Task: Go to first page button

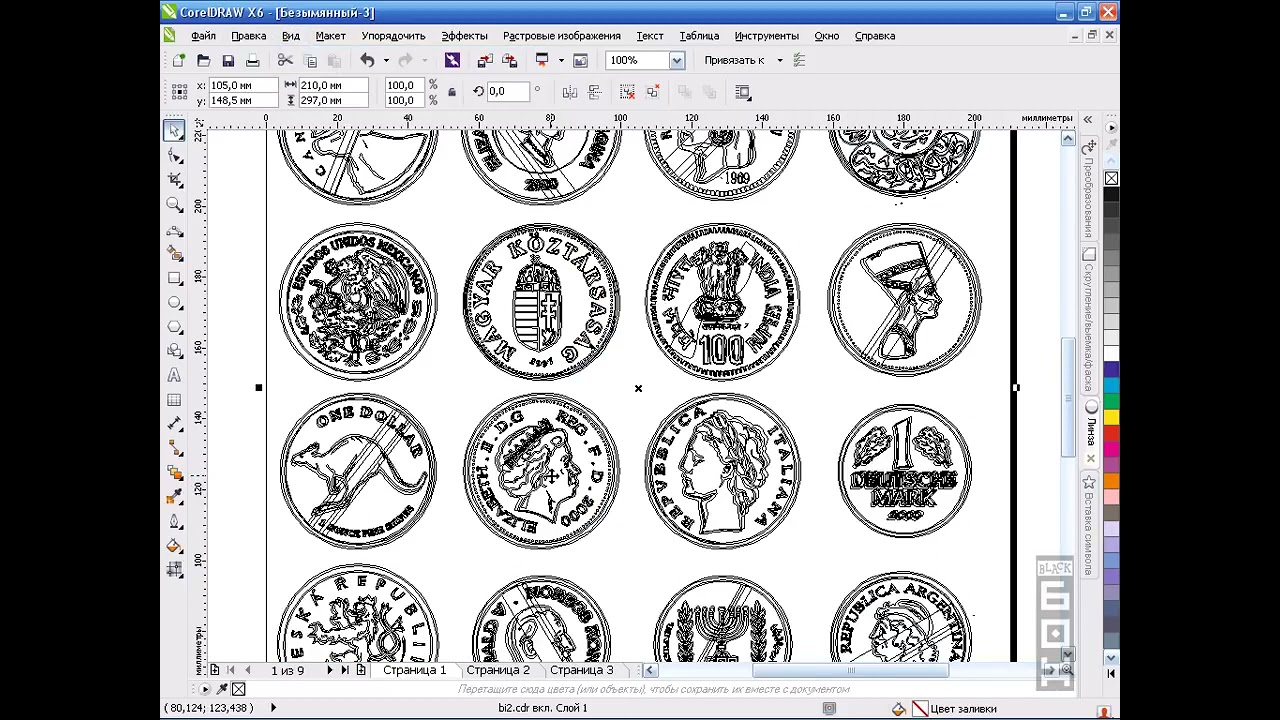Action: pyautogui.click(x=230, y=670)
